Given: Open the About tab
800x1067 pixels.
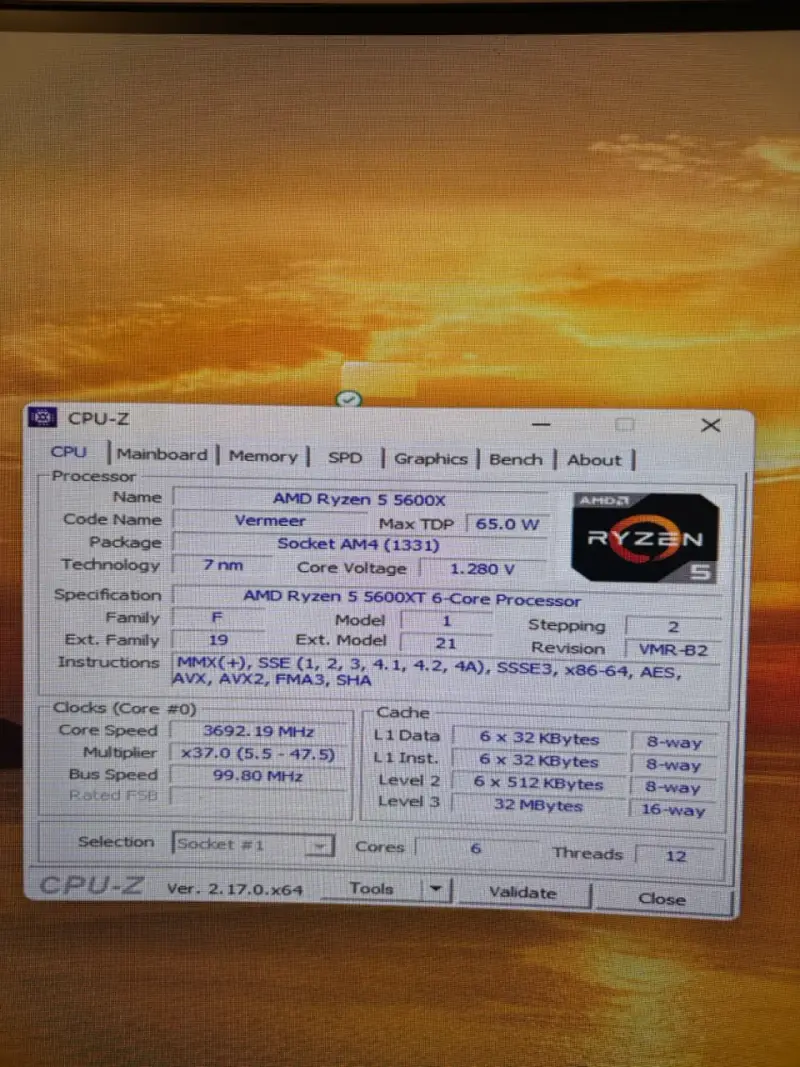Looking at the screenshot, I should (x=594, y=460).
